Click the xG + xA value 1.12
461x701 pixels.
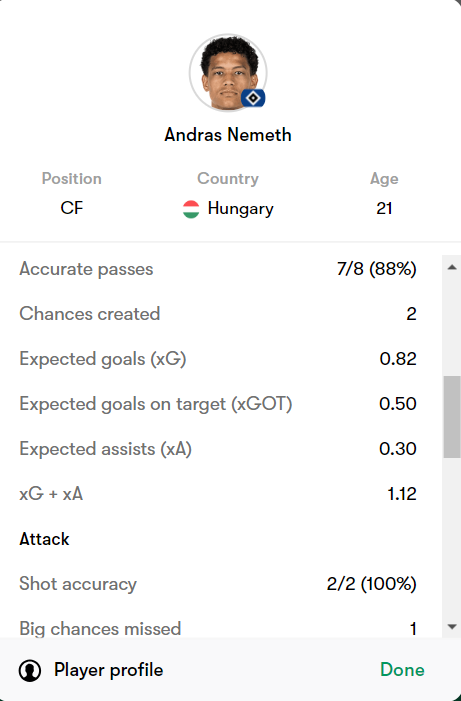point(402,494)
